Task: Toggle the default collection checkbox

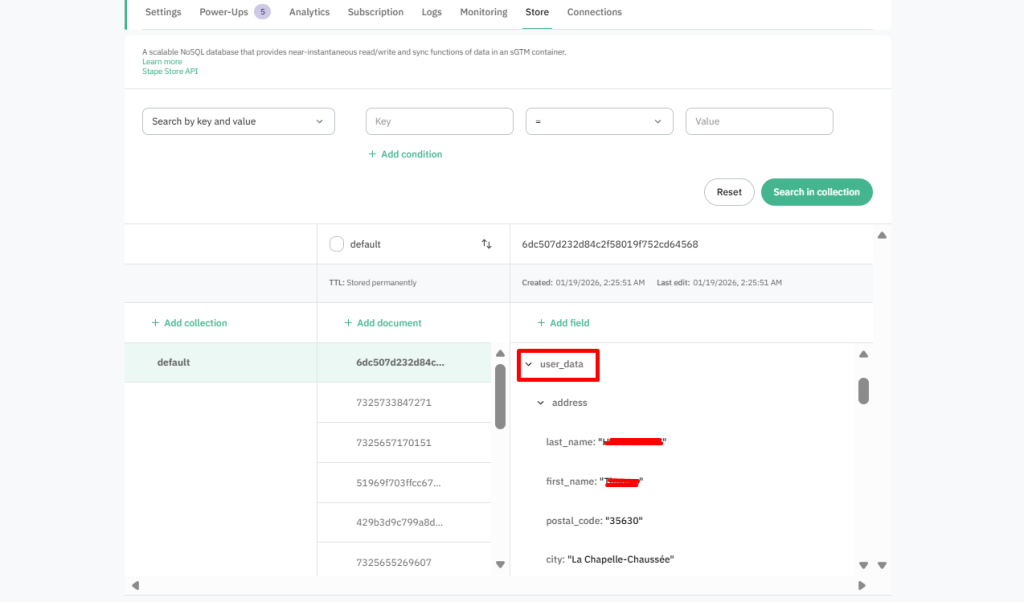Action: tap(336, 244)
